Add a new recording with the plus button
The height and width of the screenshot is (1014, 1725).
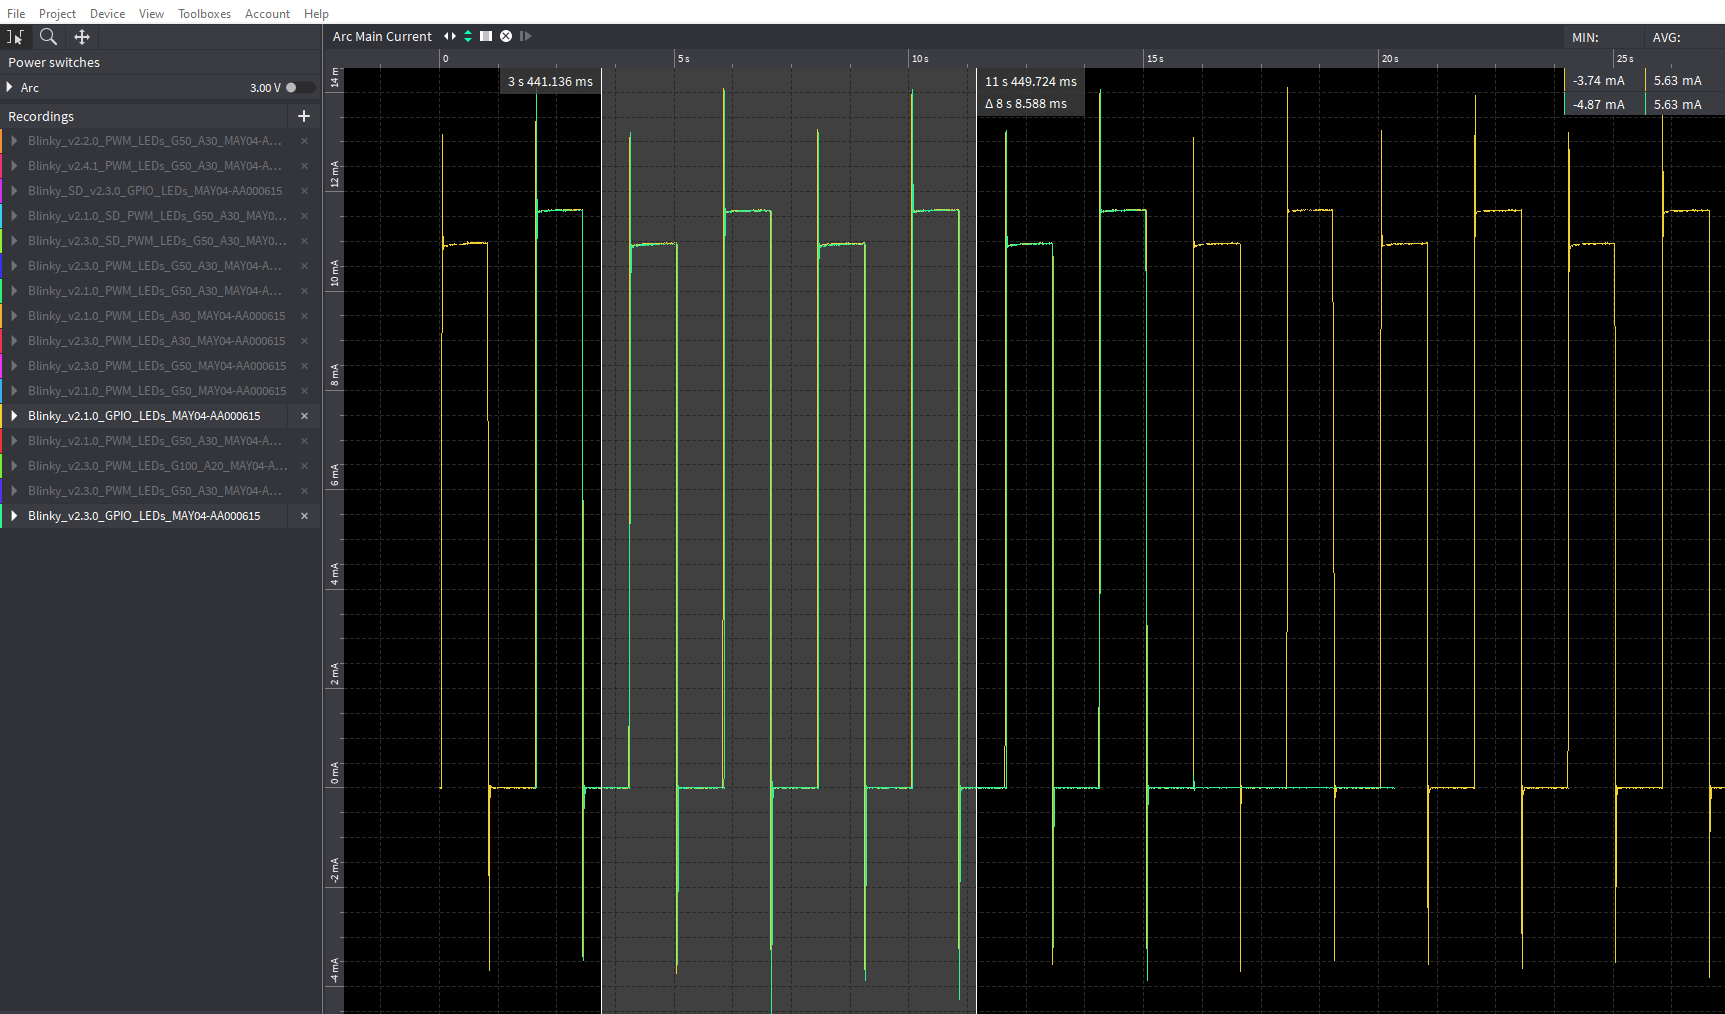tap(304, 116)
